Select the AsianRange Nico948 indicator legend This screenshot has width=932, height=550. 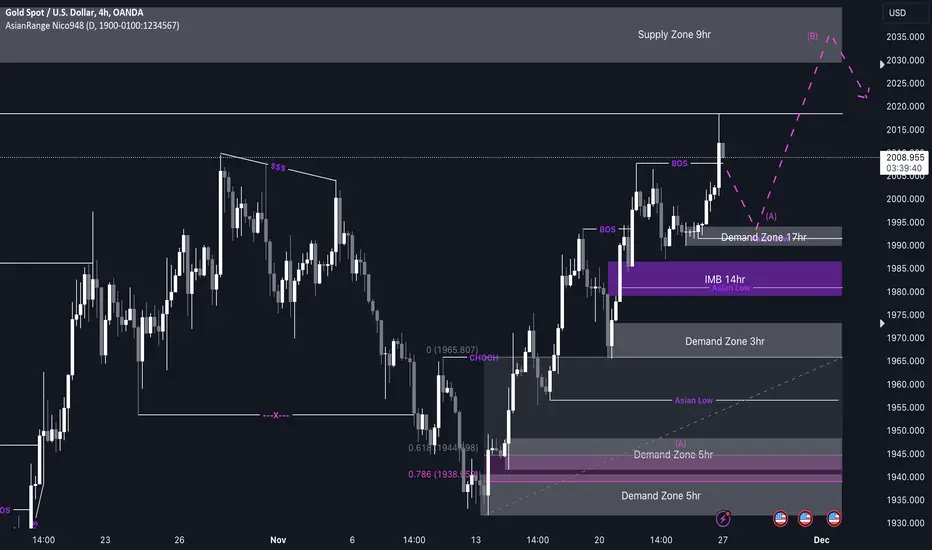click(92, 26)
